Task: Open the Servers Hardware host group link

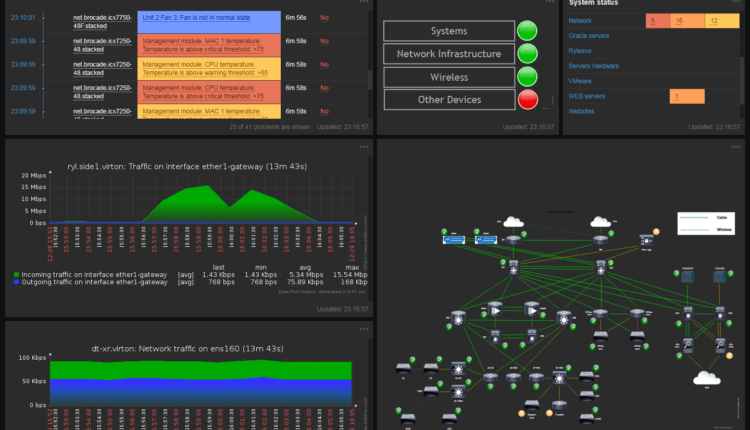Action: click(x=594, y=66)
